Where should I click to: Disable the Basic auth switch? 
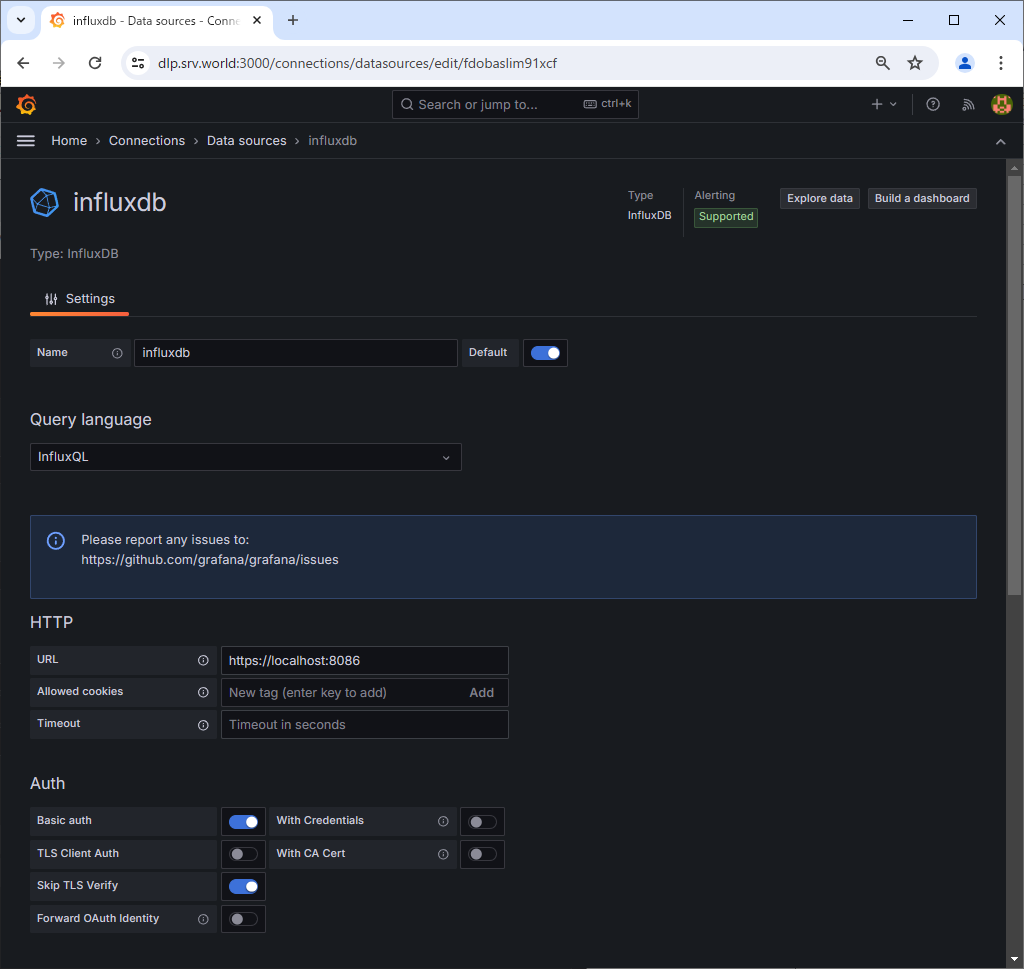click(x=243, y=822)
